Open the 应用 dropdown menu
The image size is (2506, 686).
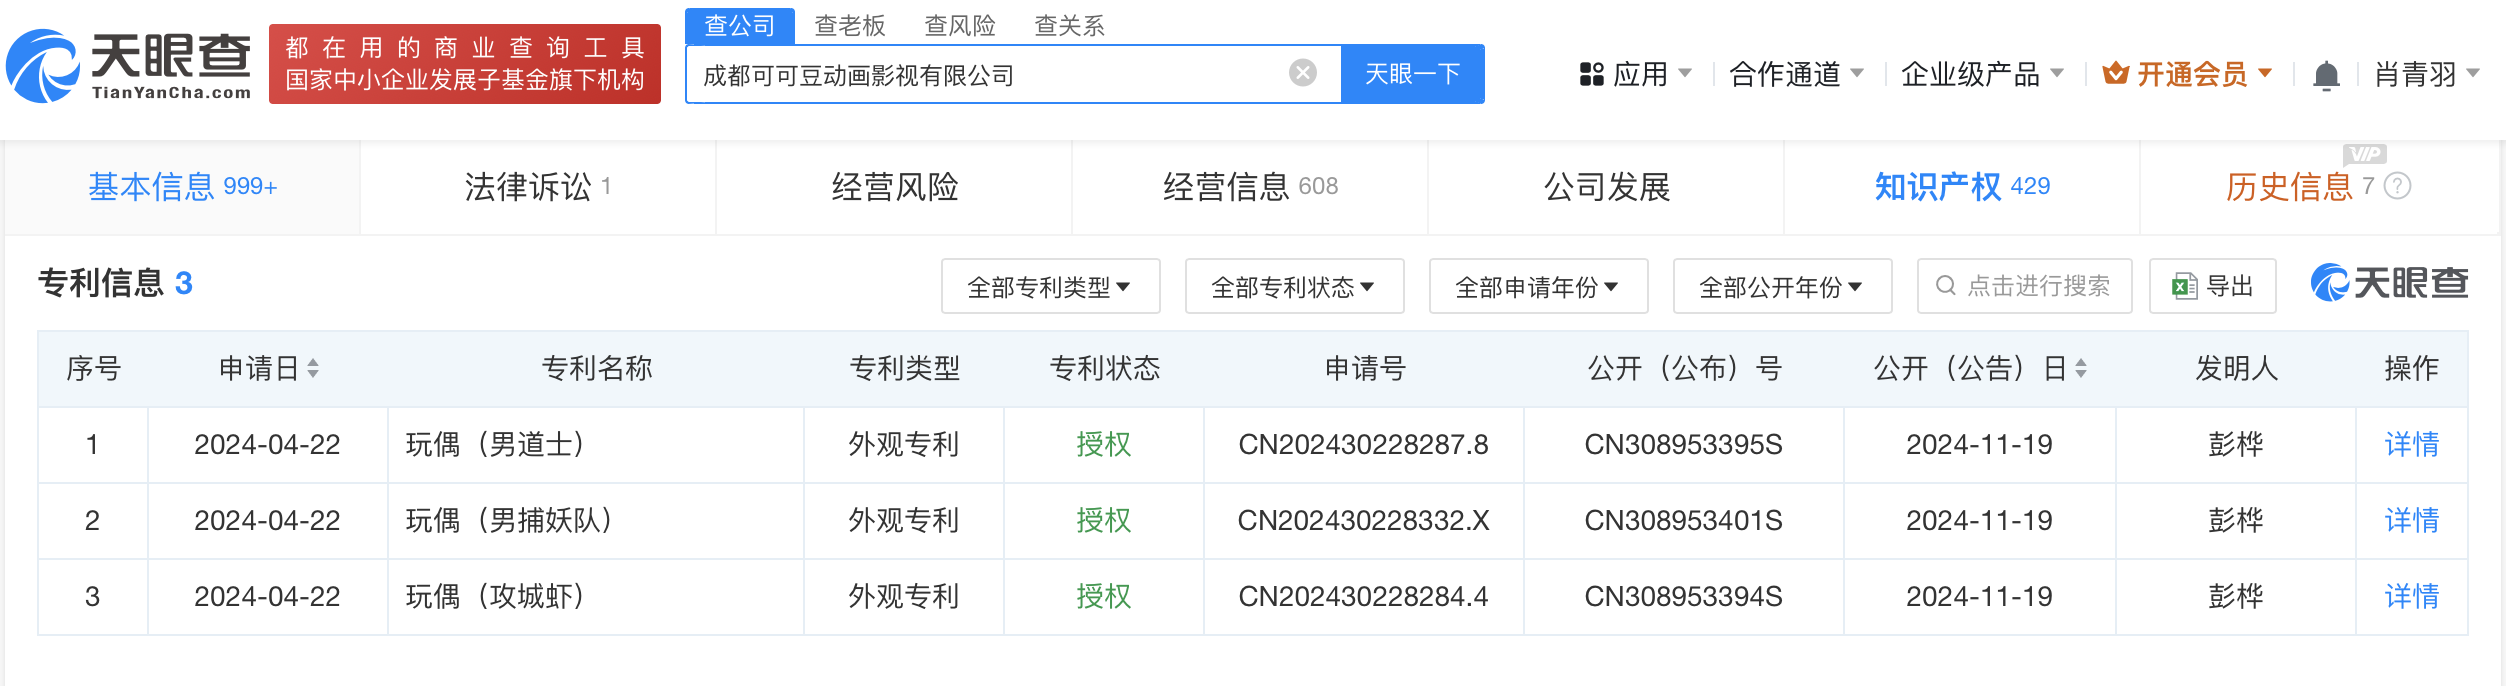[x=1636, y=74]
